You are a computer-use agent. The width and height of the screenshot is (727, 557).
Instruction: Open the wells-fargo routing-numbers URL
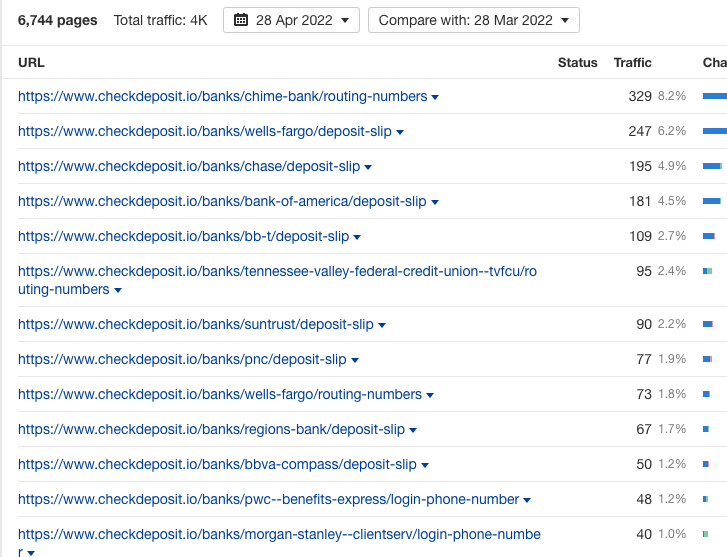click(220, 394)
